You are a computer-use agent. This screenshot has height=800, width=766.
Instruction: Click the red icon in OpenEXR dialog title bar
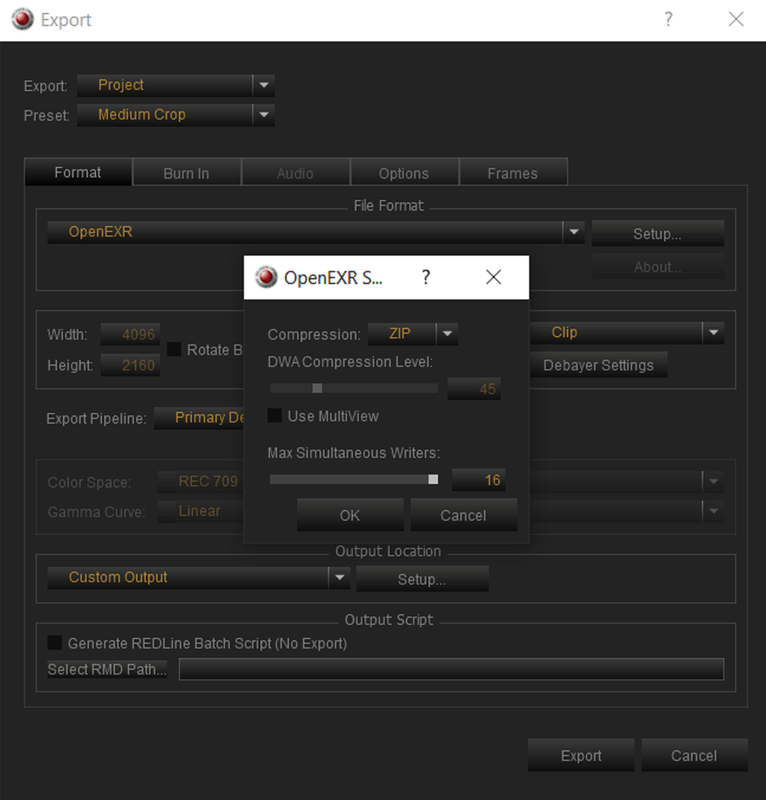266,277
